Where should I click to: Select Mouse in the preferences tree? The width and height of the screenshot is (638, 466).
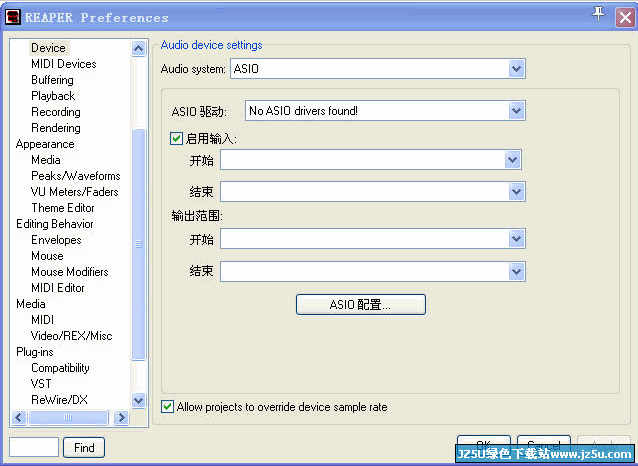click(x=47, y=256)
